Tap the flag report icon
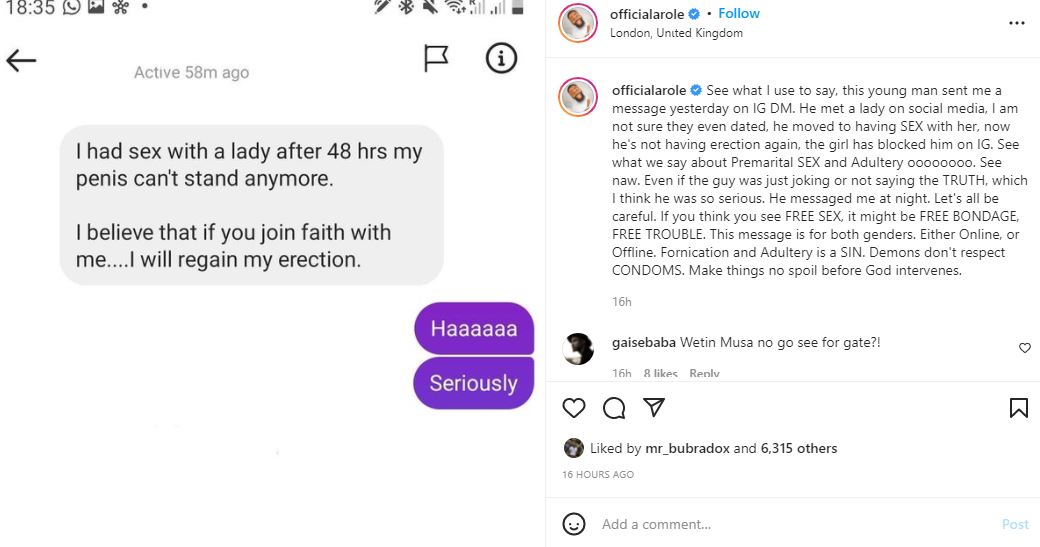The width and height of the screenshot is (1040, 547). (x=436, y=60)
